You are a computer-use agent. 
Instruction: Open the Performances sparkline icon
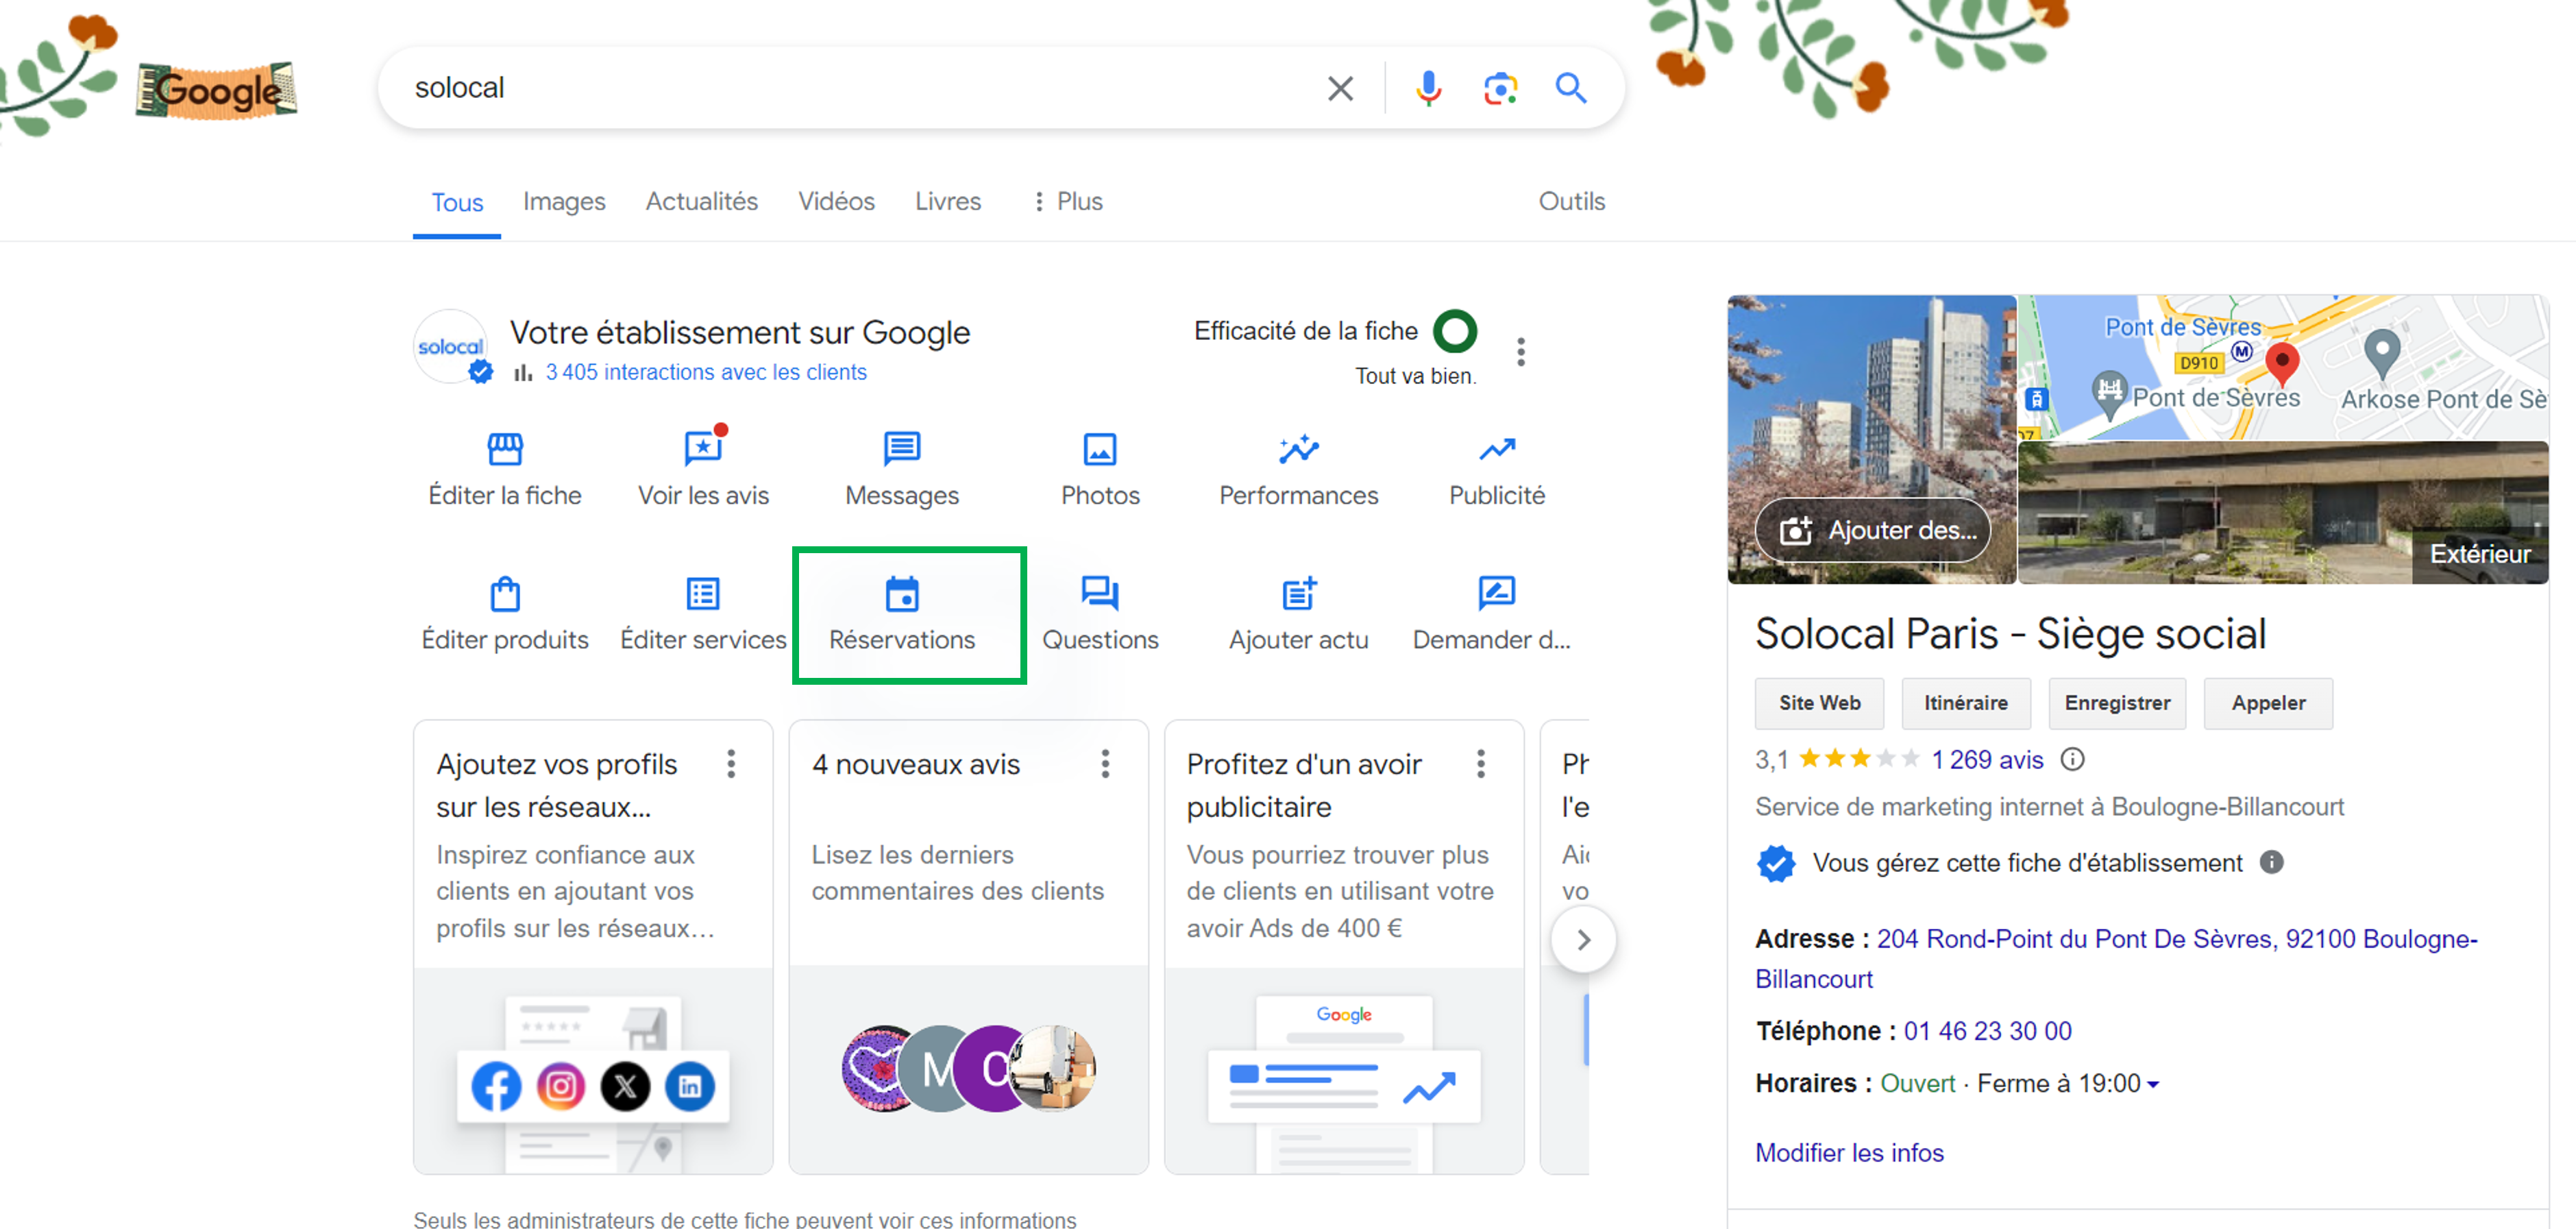coord(1298,449)
